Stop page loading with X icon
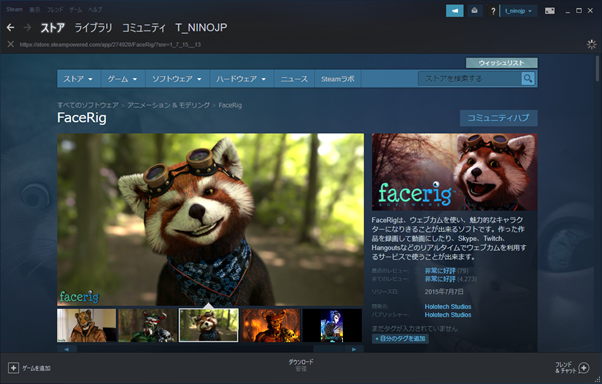The image size is (602, 384). click(x=11, y=44)
